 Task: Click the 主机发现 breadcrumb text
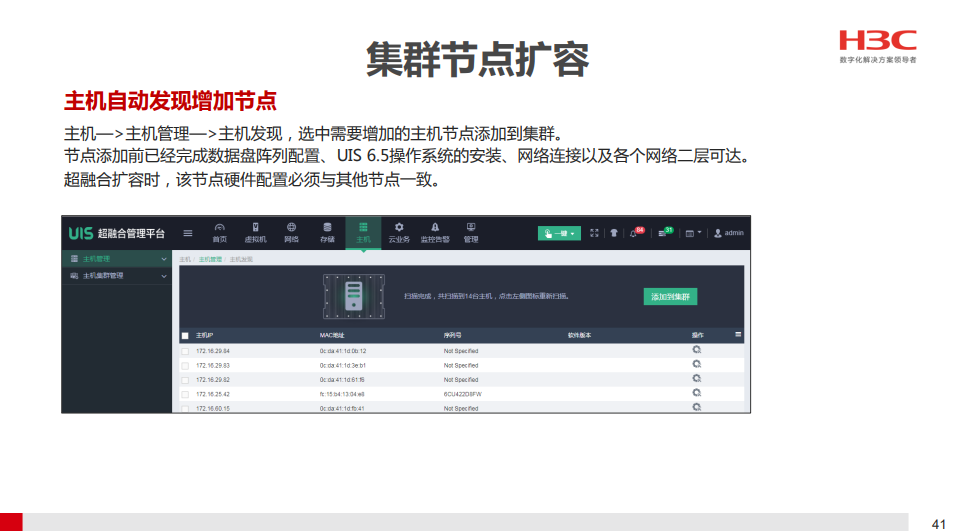241,259
